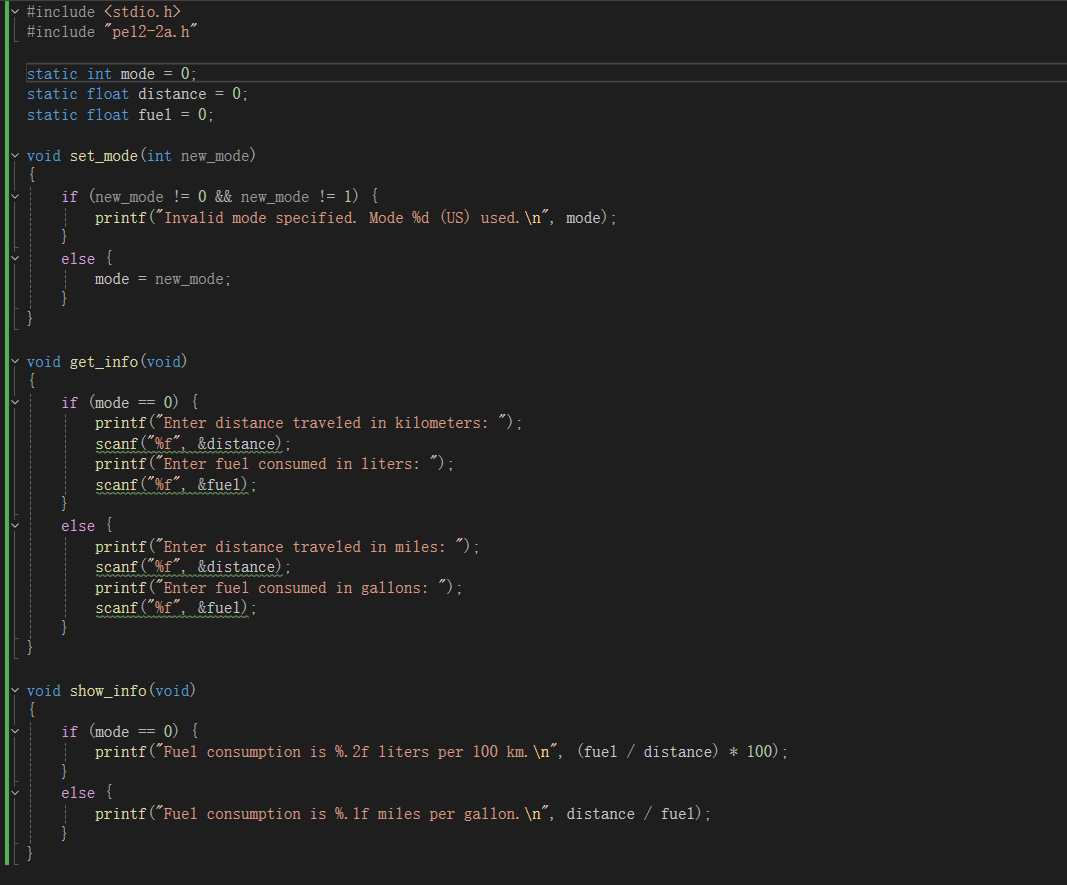Collapse the get_info function body
Screen dimensions: 1067x885
tap(15, 362)
